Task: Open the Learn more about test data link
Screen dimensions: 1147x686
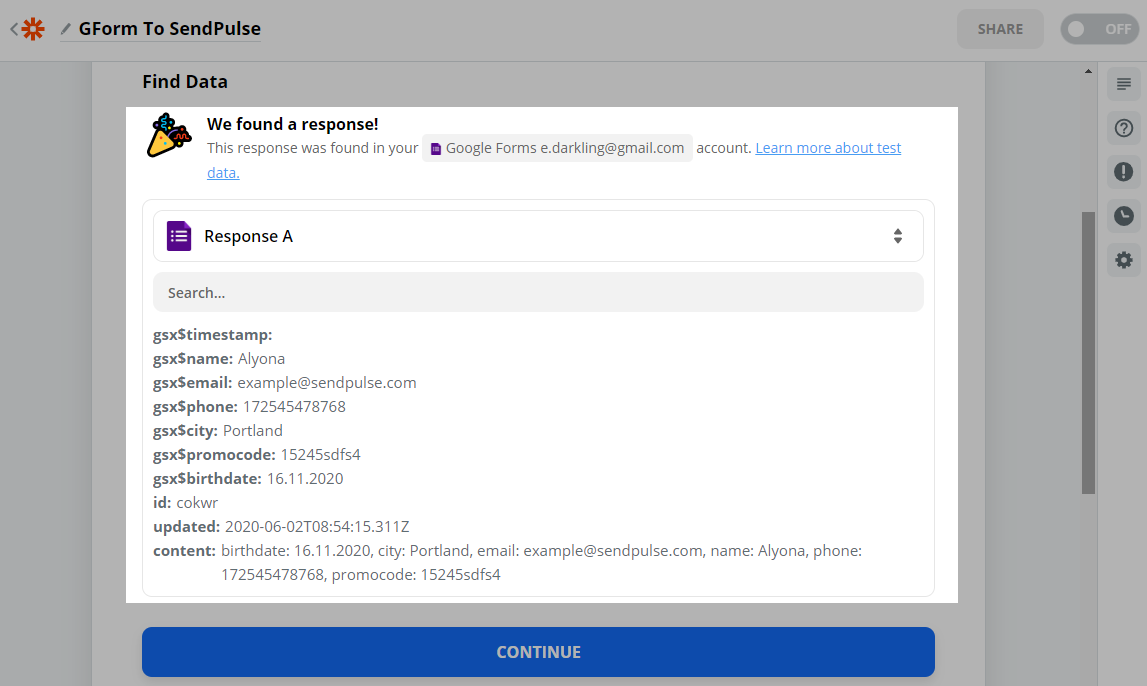Action: click(x=828, y=148)
